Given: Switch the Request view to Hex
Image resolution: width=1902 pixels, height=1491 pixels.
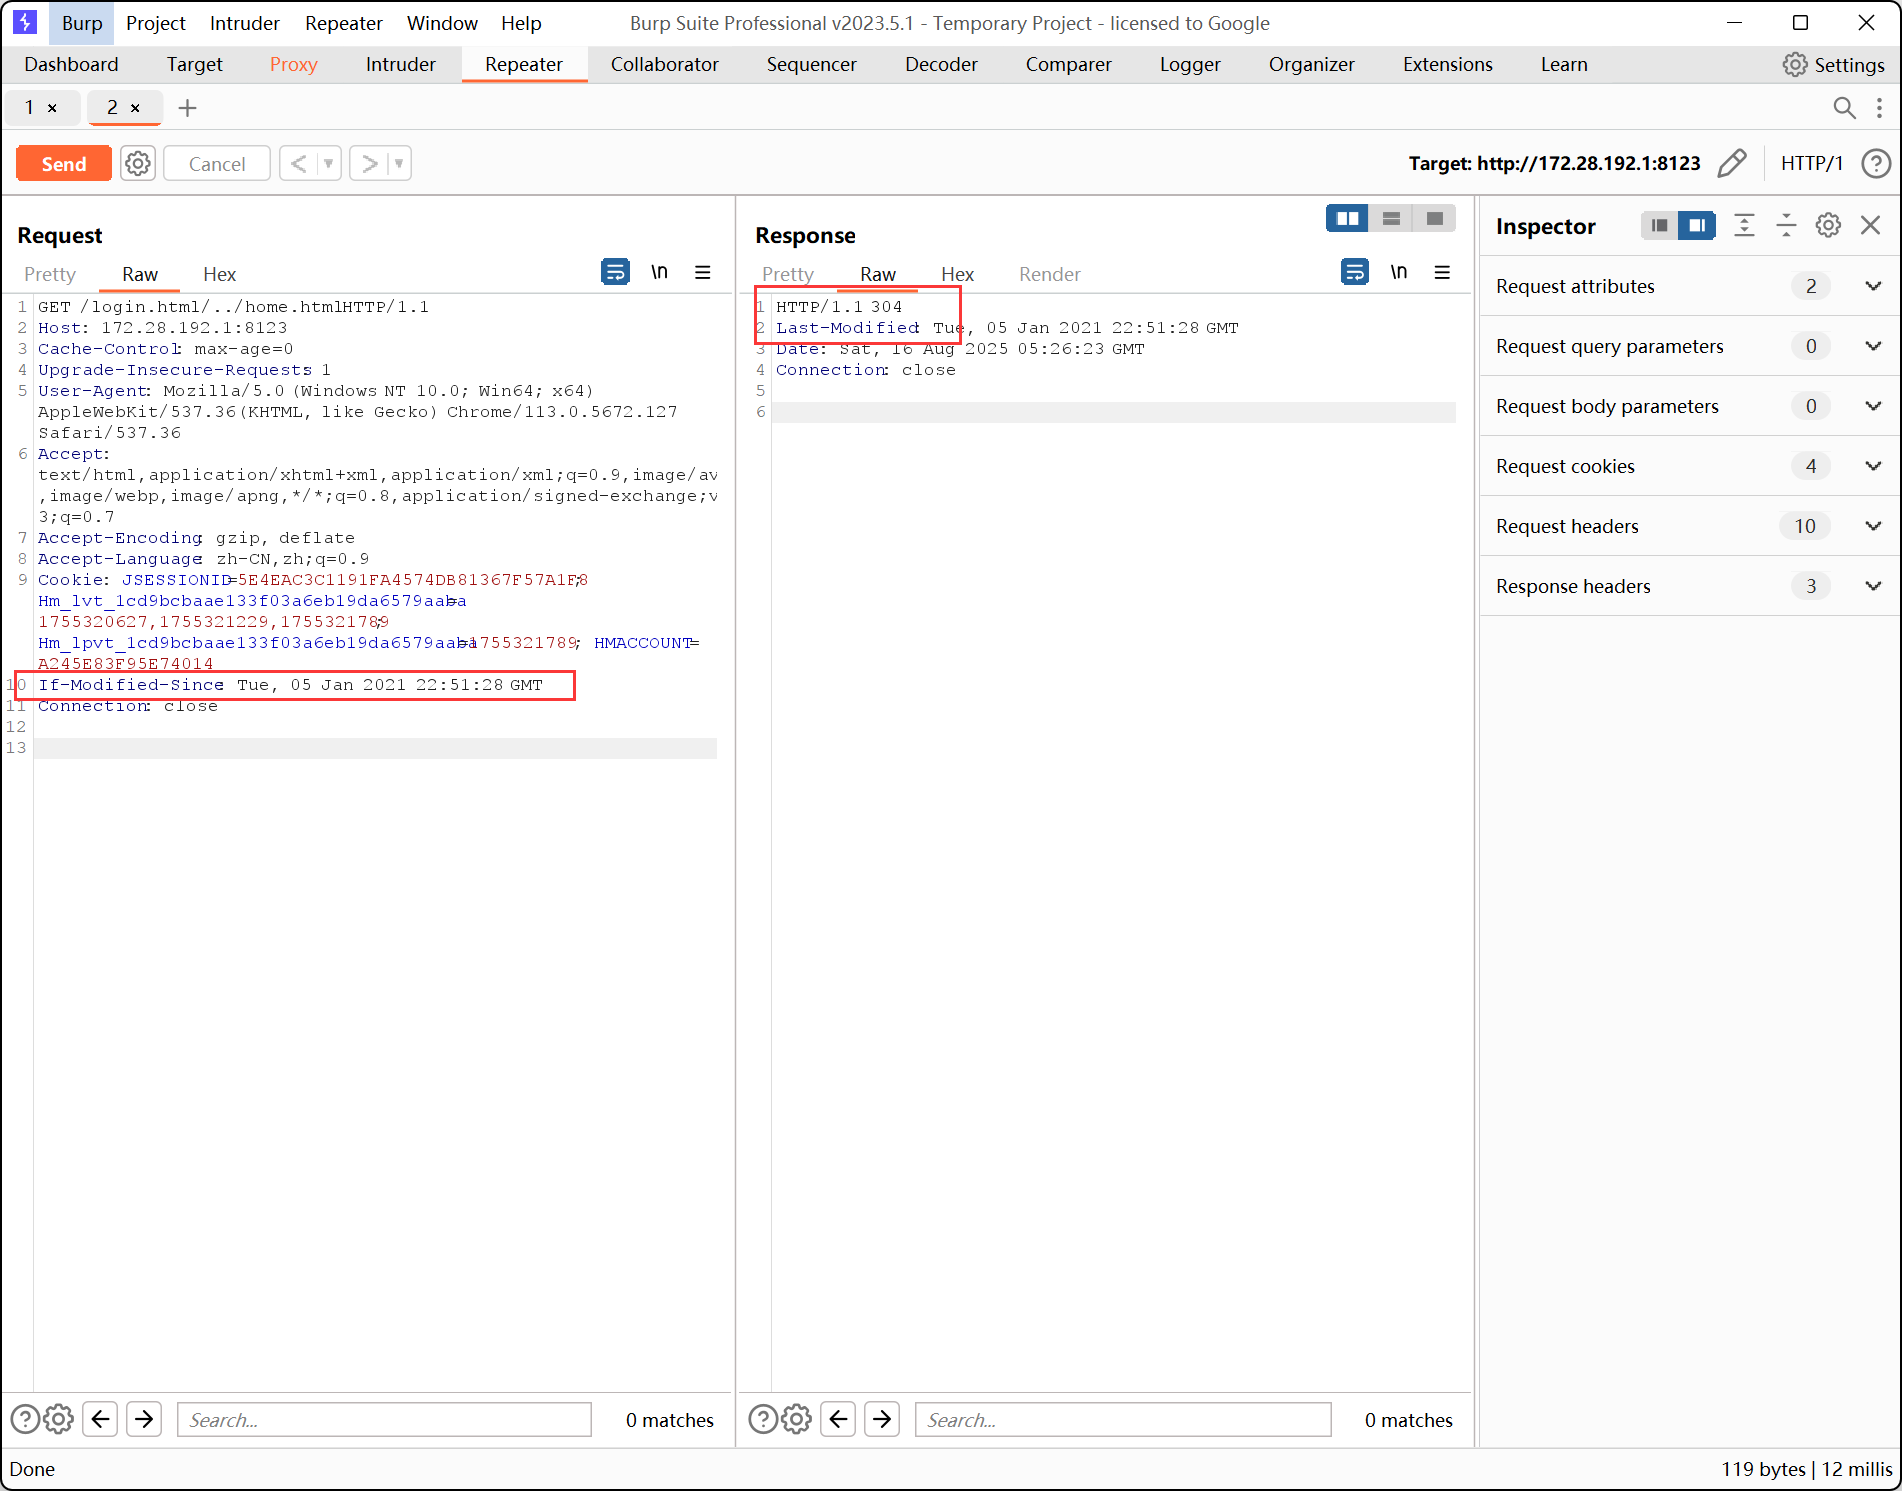Looking at the screenshot, I should point(219,274).
